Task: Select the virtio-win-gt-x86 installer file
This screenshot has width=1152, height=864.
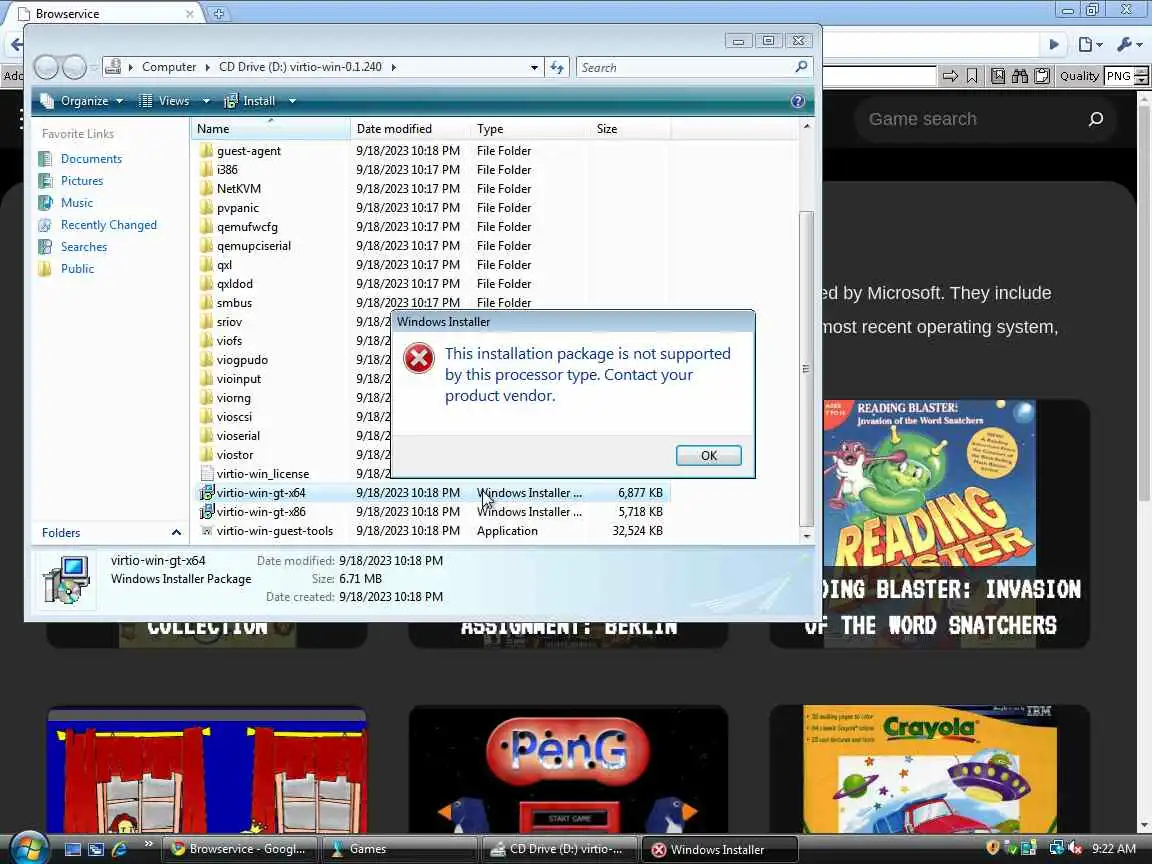Action: click(x=261, y=512)
